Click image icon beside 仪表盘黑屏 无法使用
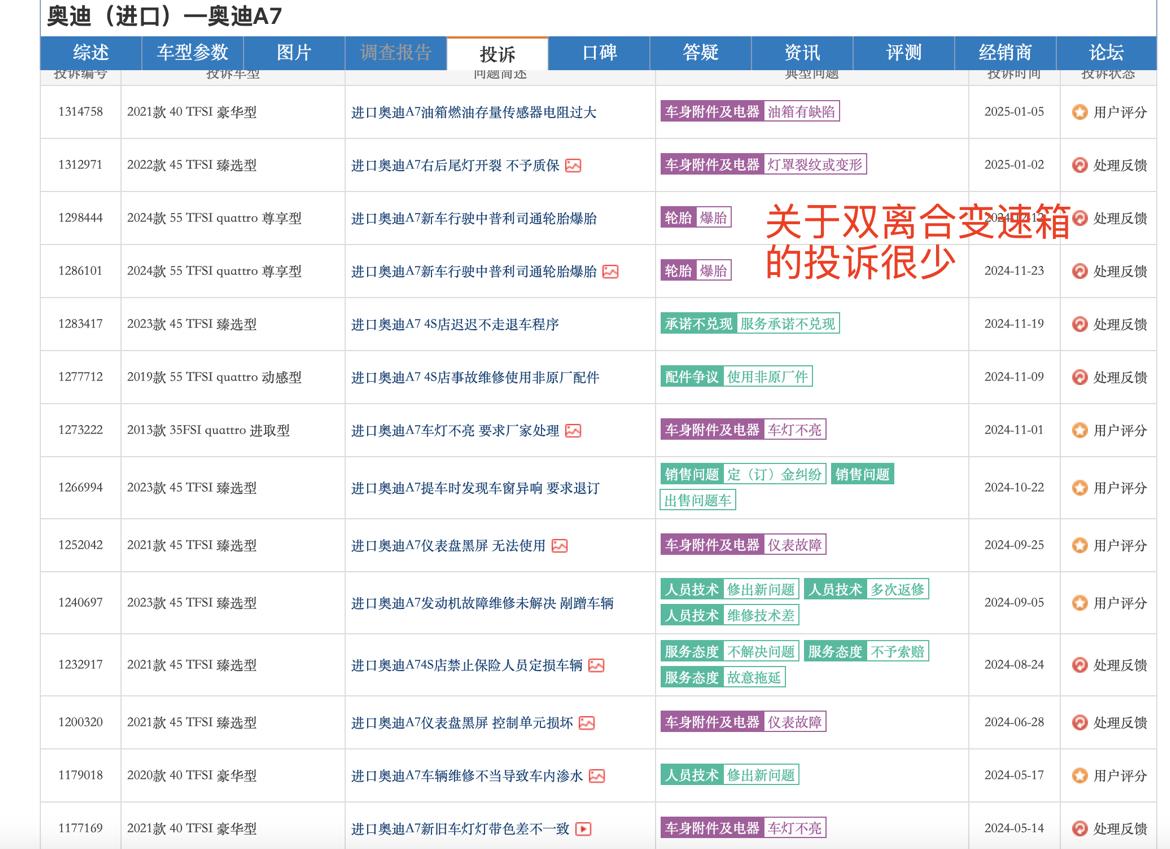Image resolution: width=1170 pixels, height=849 pixels. pyautogui.click(x=560, y=545)
